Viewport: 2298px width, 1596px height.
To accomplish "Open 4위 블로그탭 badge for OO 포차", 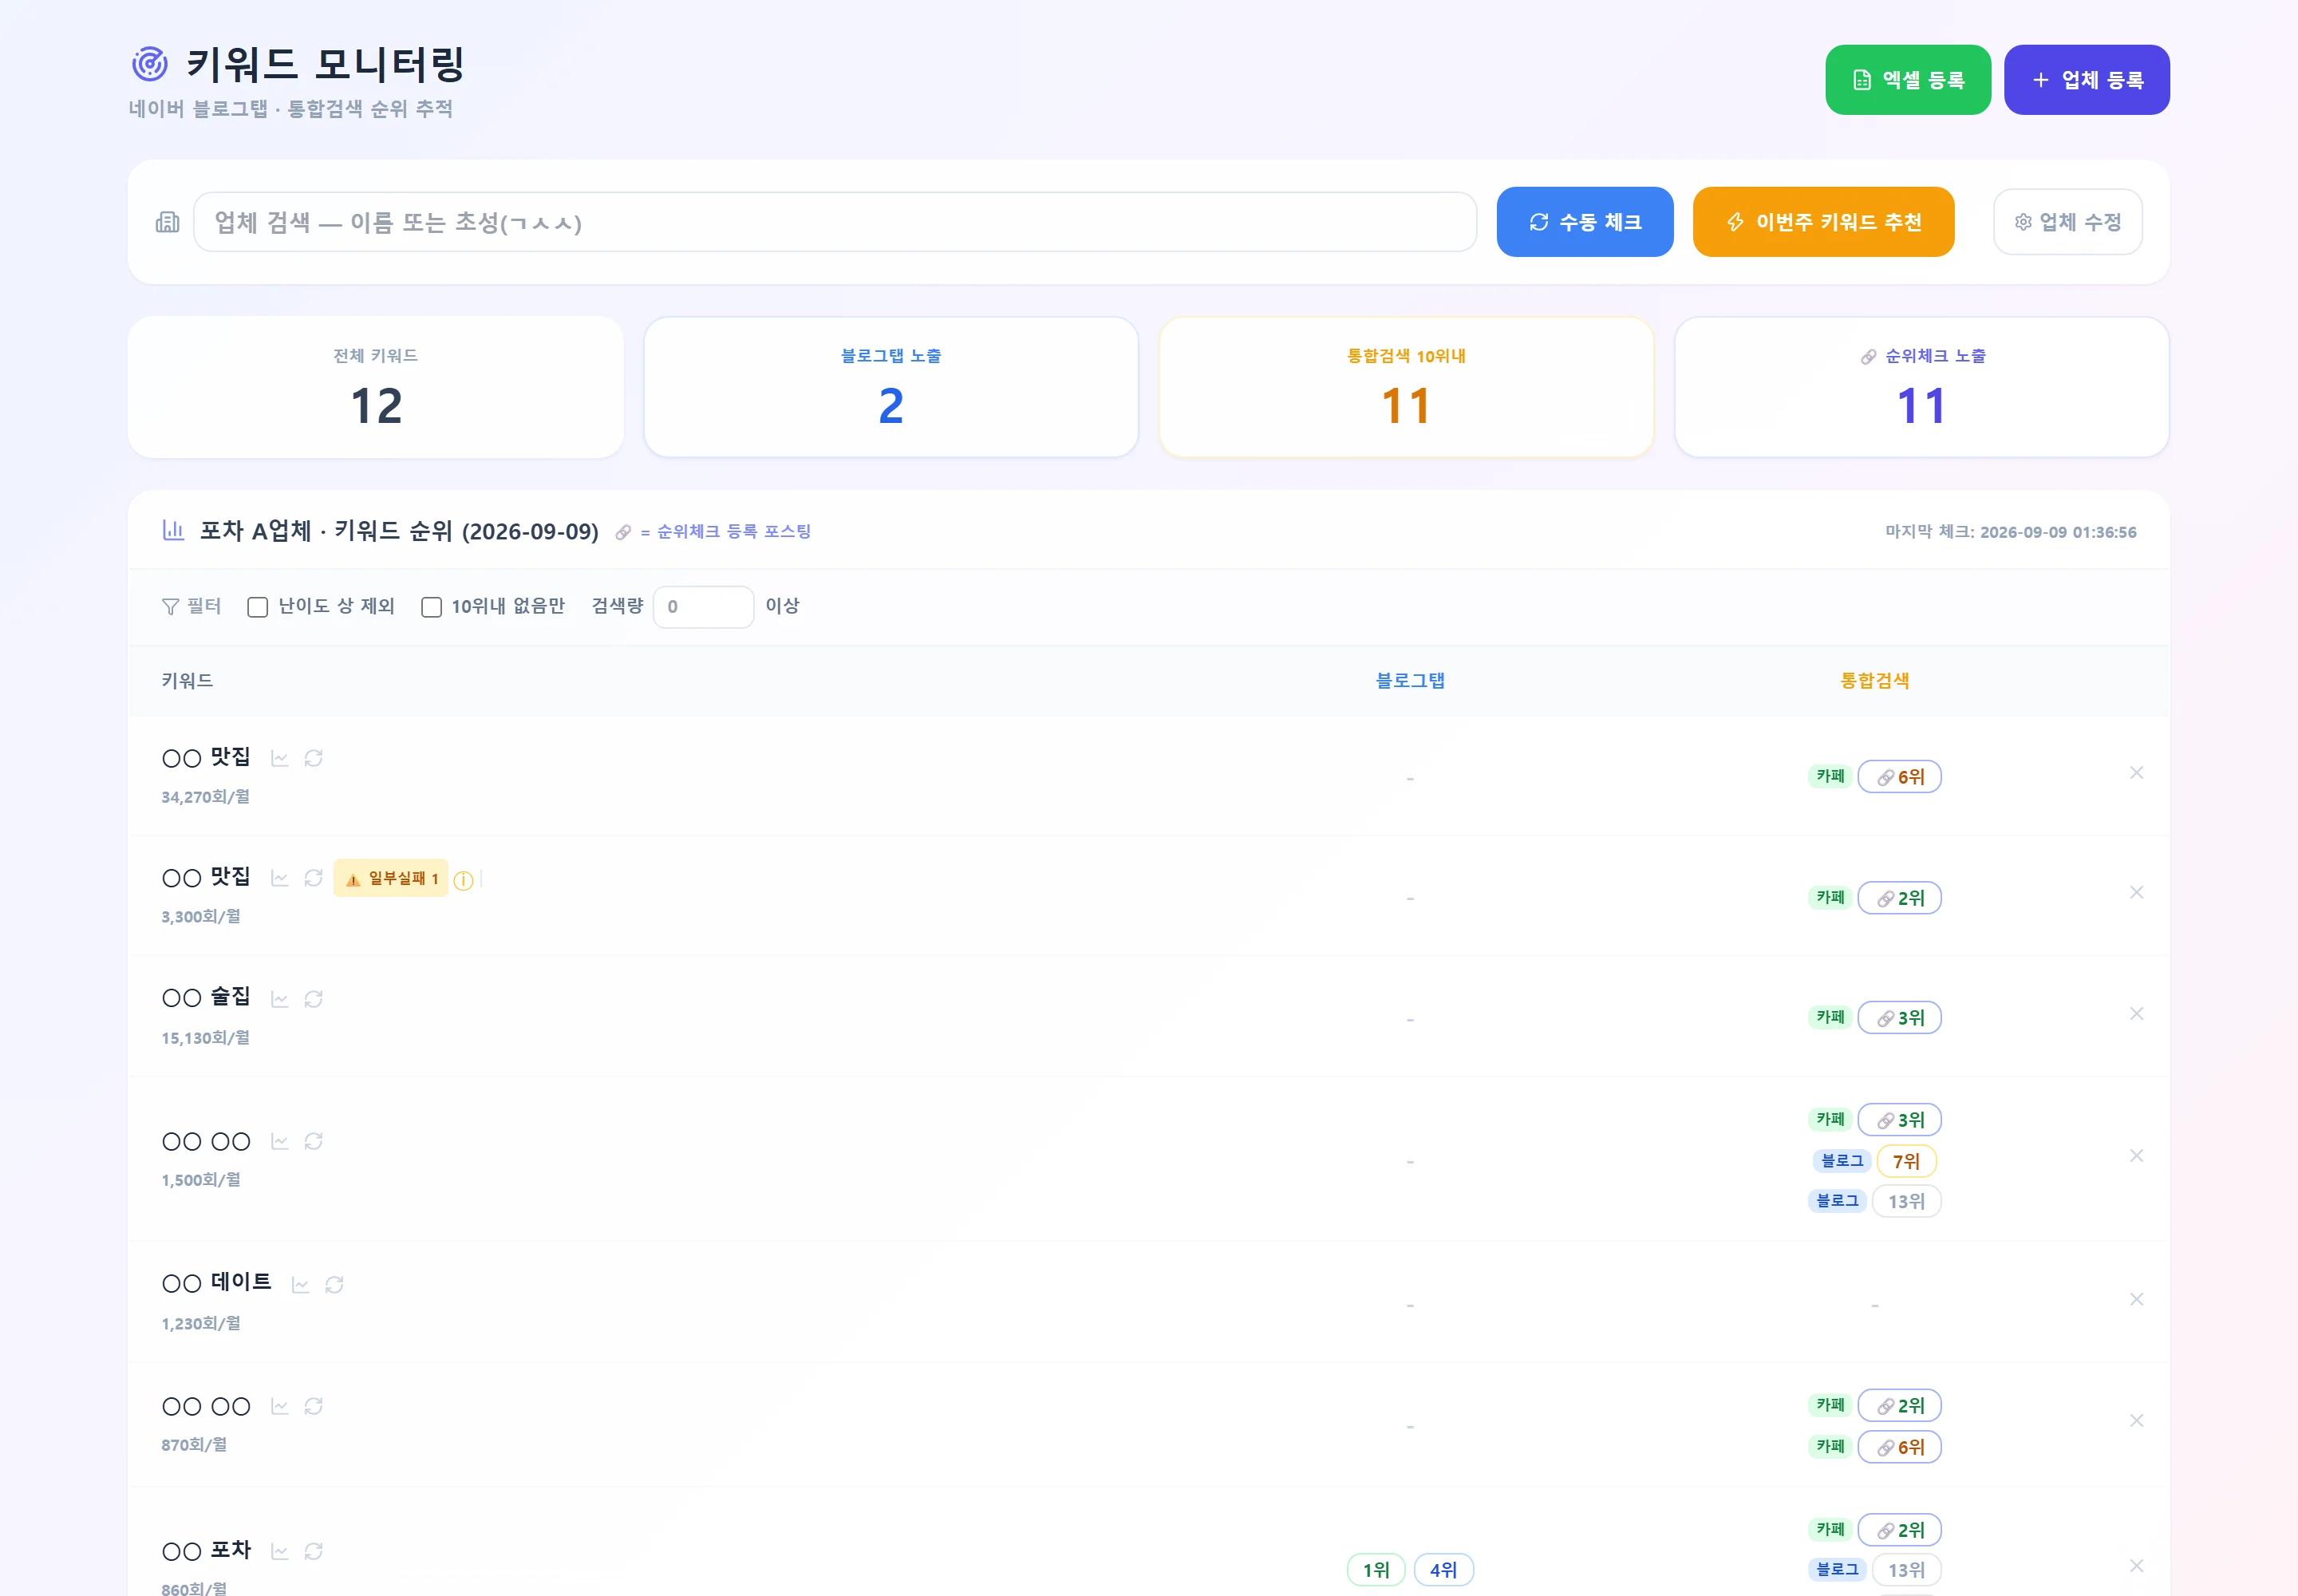I will (1443, 1570).
